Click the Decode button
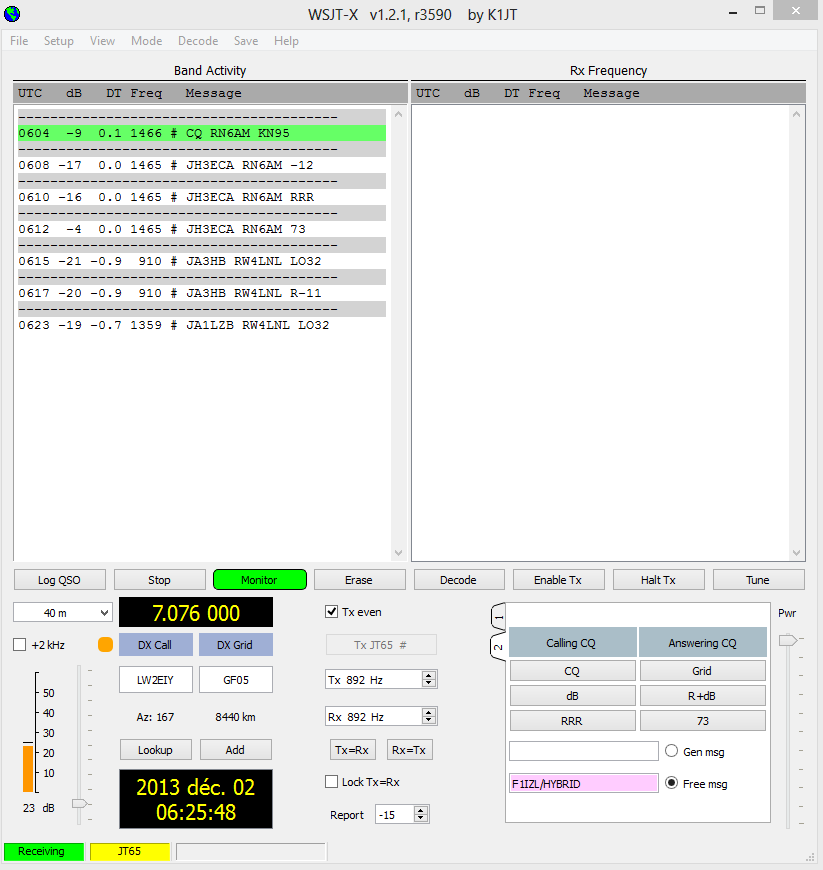The height and width of the screenshot is (870, 823). tap(458, 580)
